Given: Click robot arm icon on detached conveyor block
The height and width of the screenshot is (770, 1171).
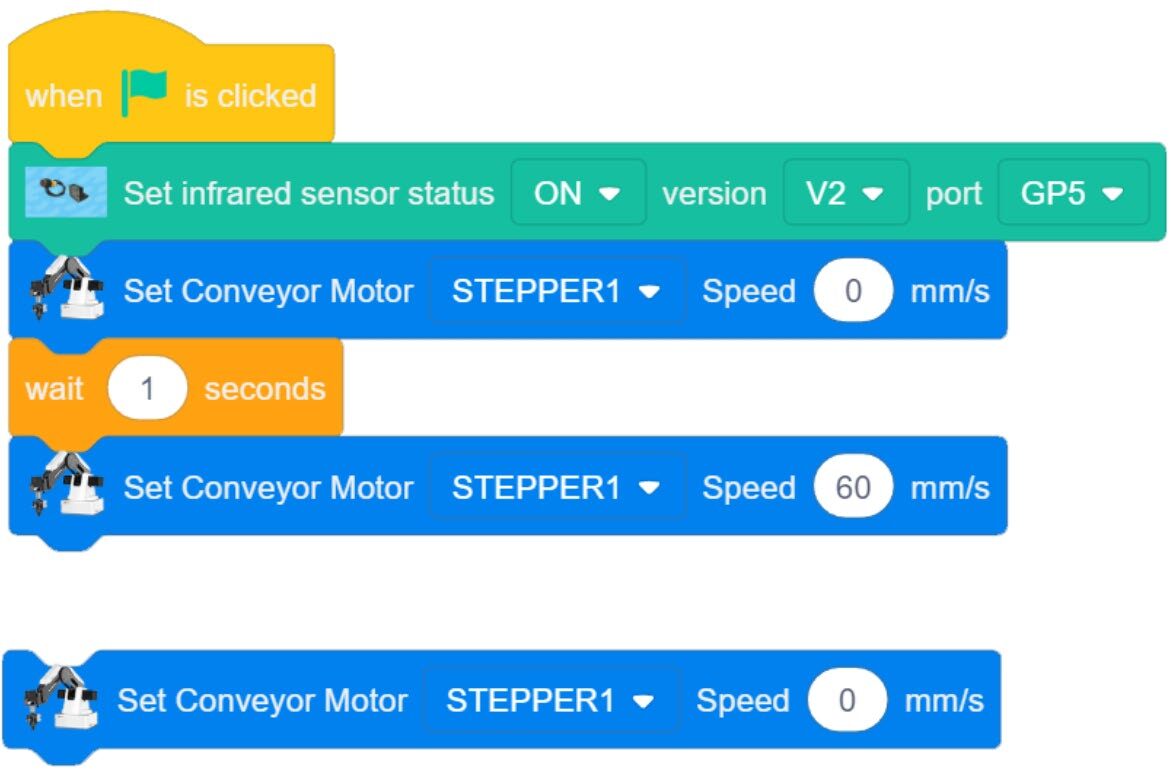Looking at the screenshot, I should [60, 698].
